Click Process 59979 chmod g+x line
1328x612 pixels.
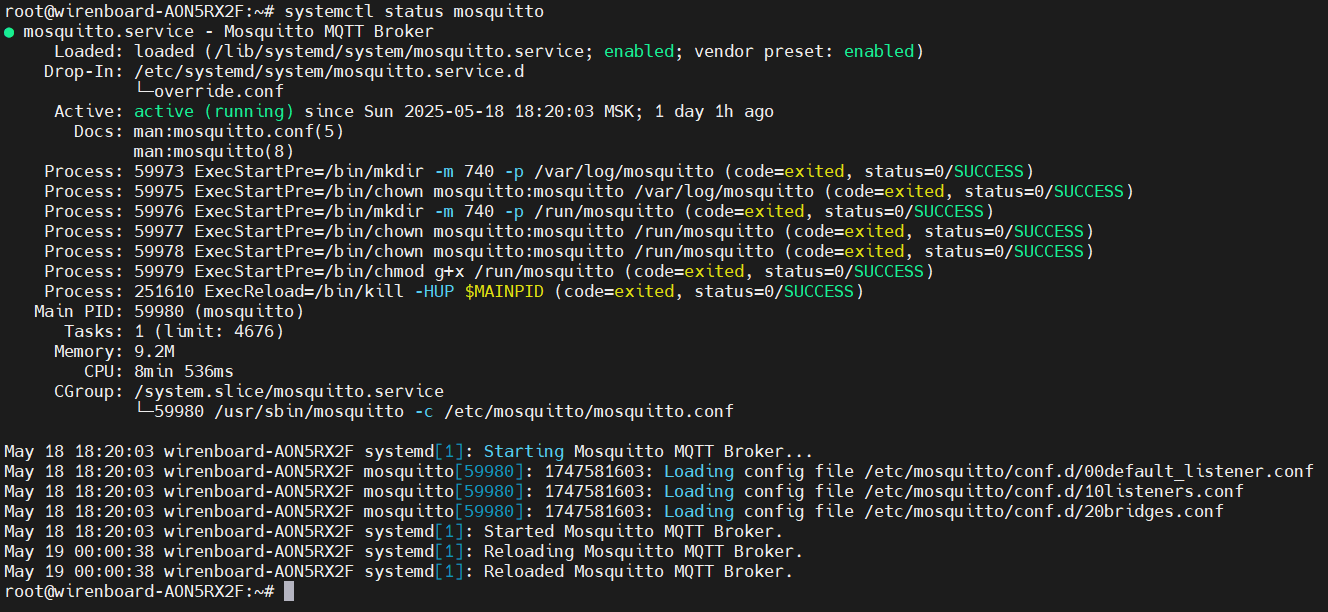tap(489, 271)
